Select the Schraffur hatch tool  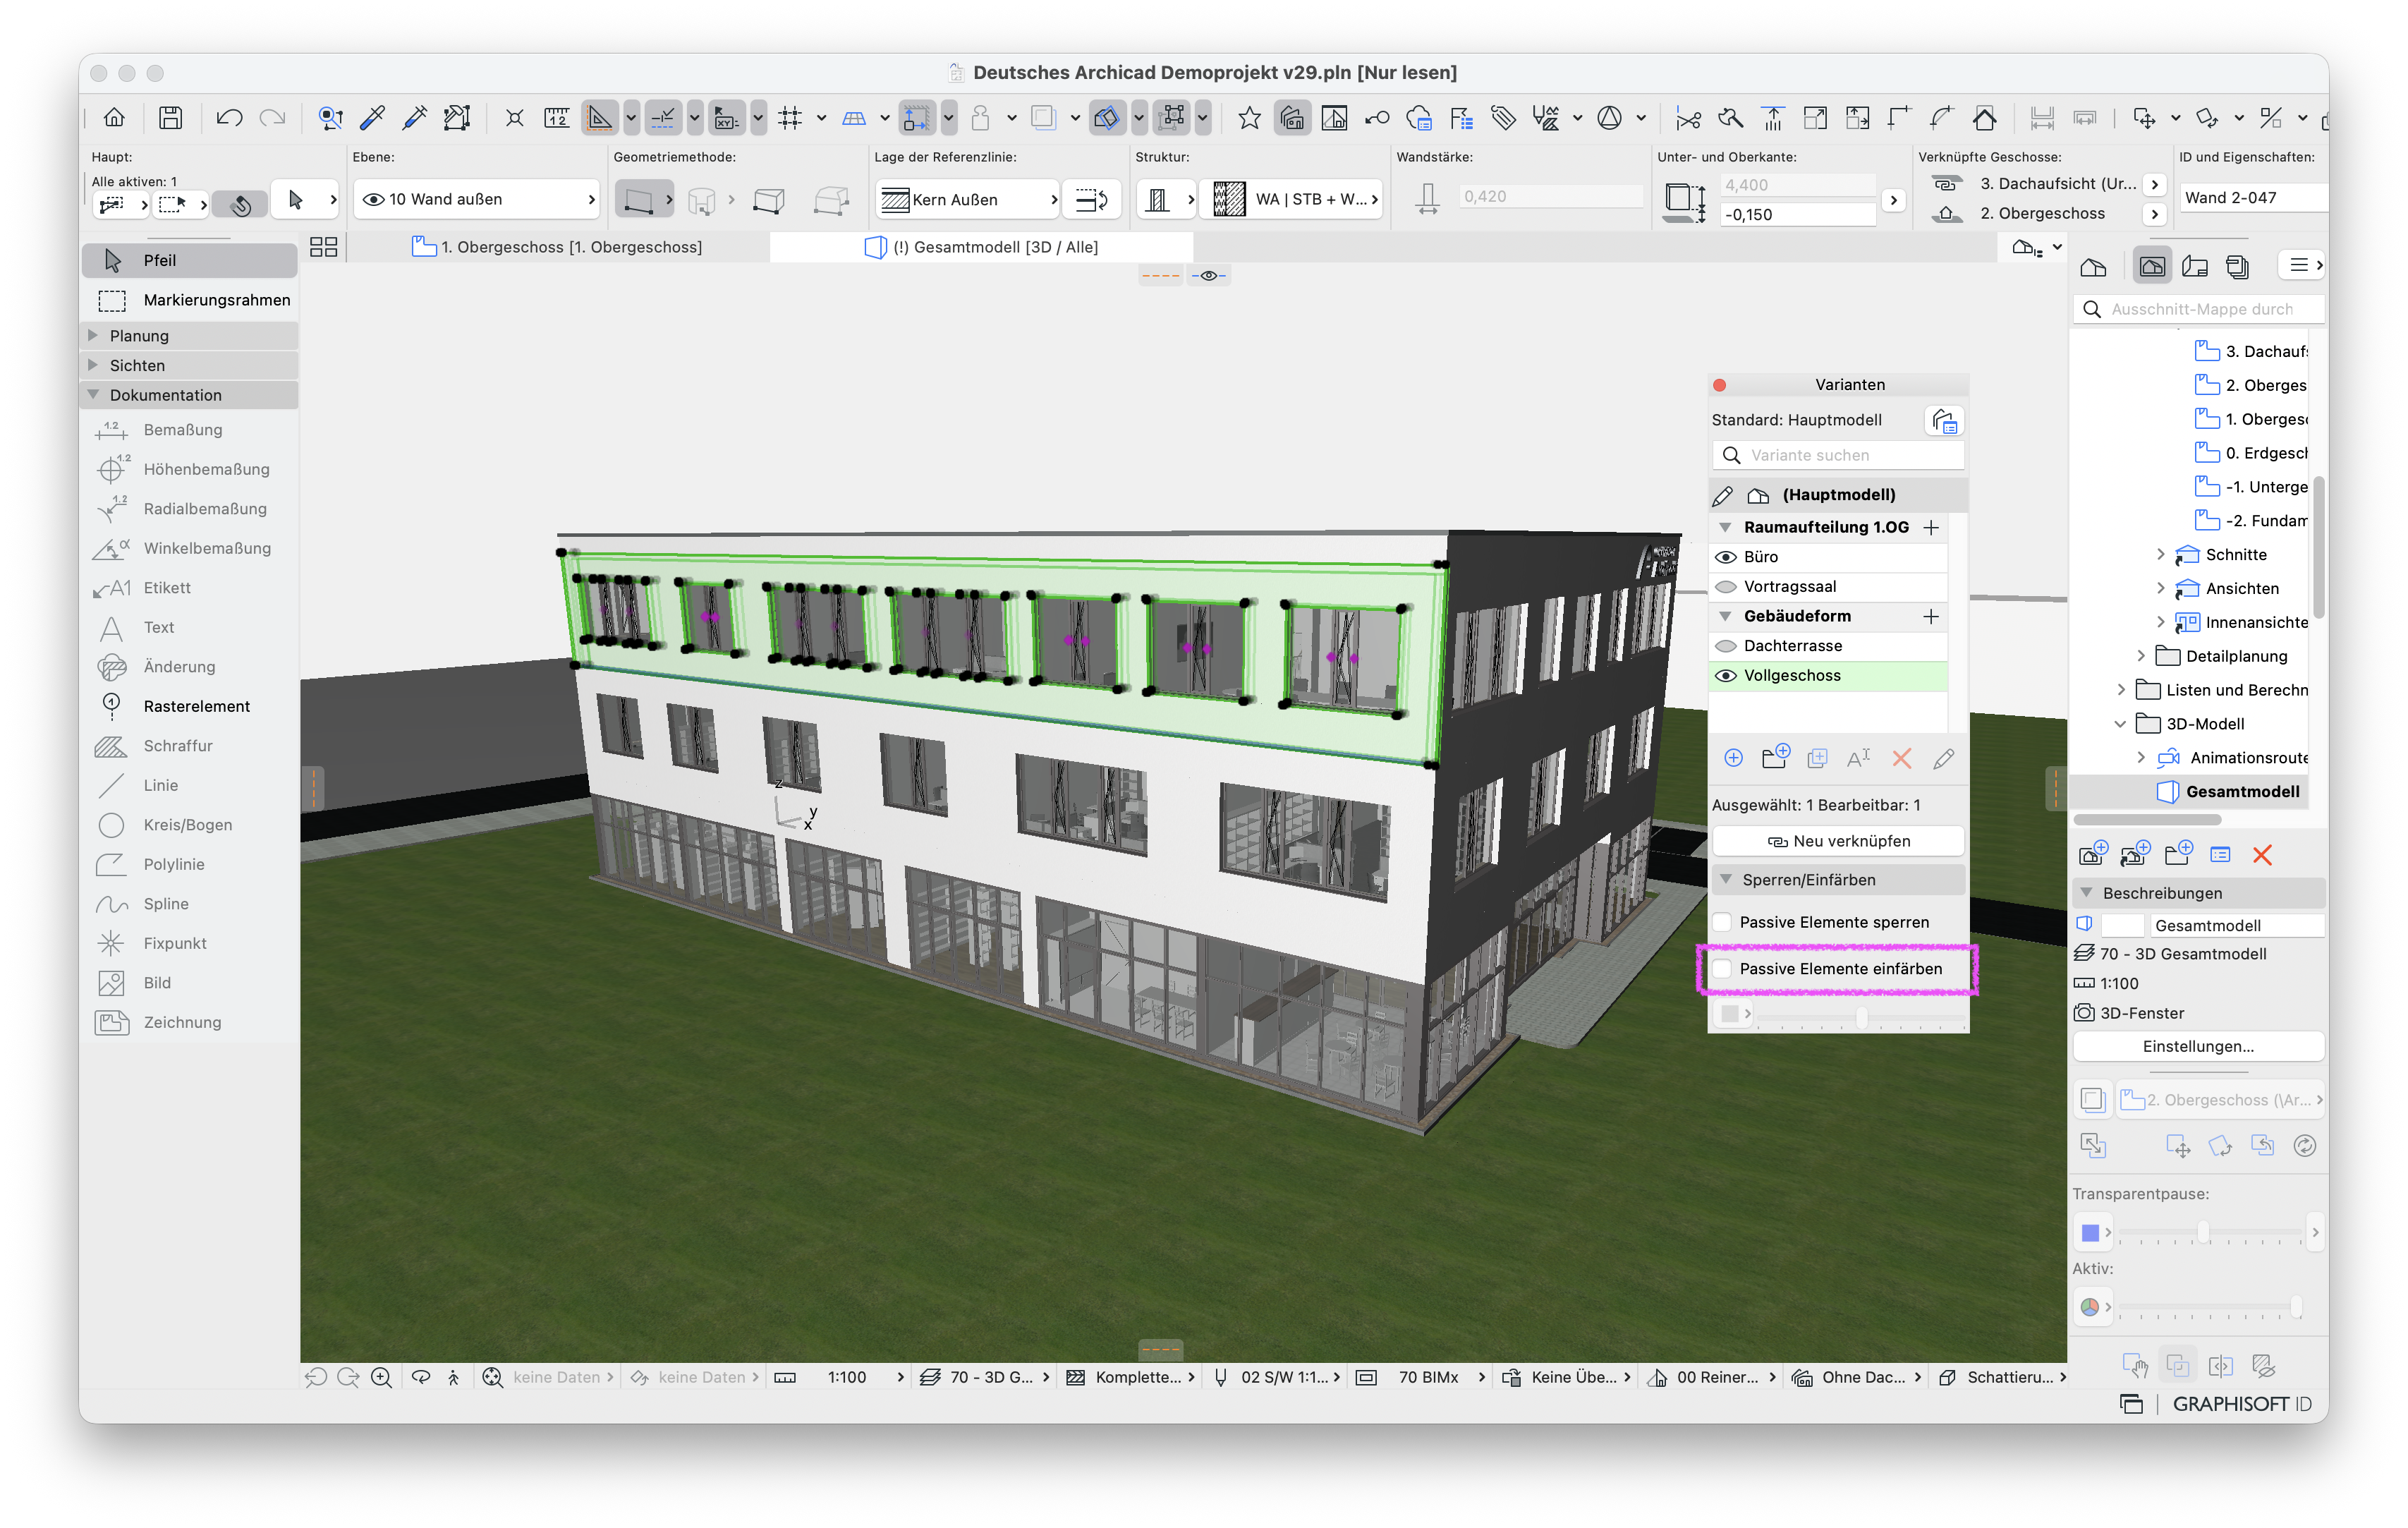click(190, 746)
